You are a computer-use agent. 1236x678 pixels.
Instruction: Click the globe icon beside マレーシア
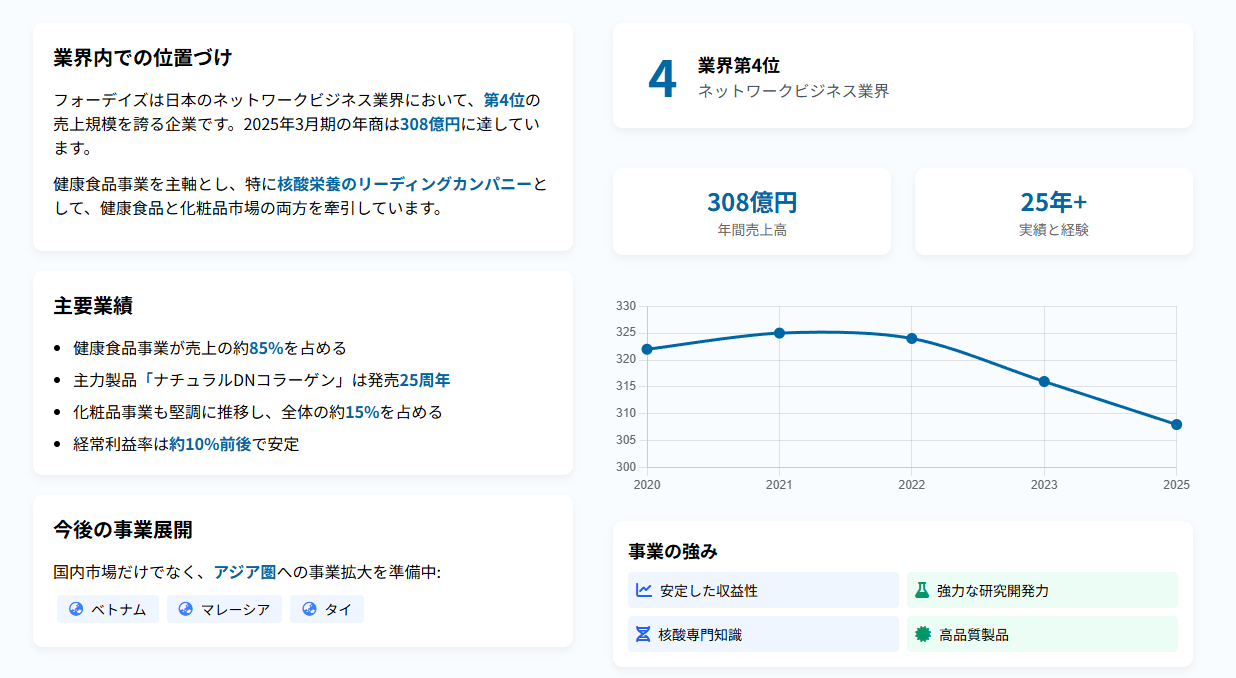[x=185, y=609]
